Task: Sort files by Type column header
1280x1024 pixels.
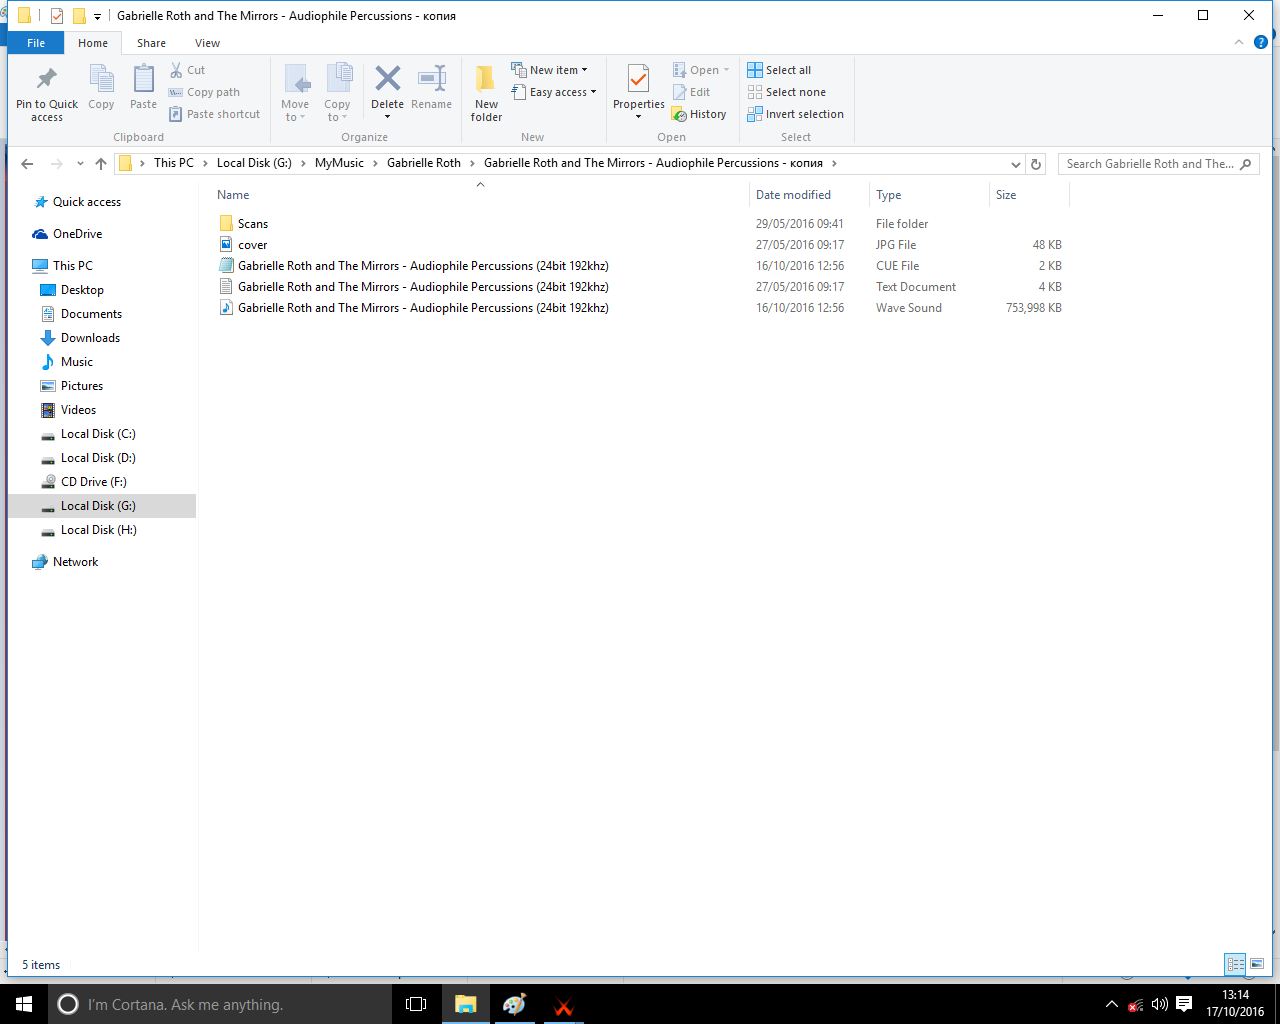Action: [929, 195]
